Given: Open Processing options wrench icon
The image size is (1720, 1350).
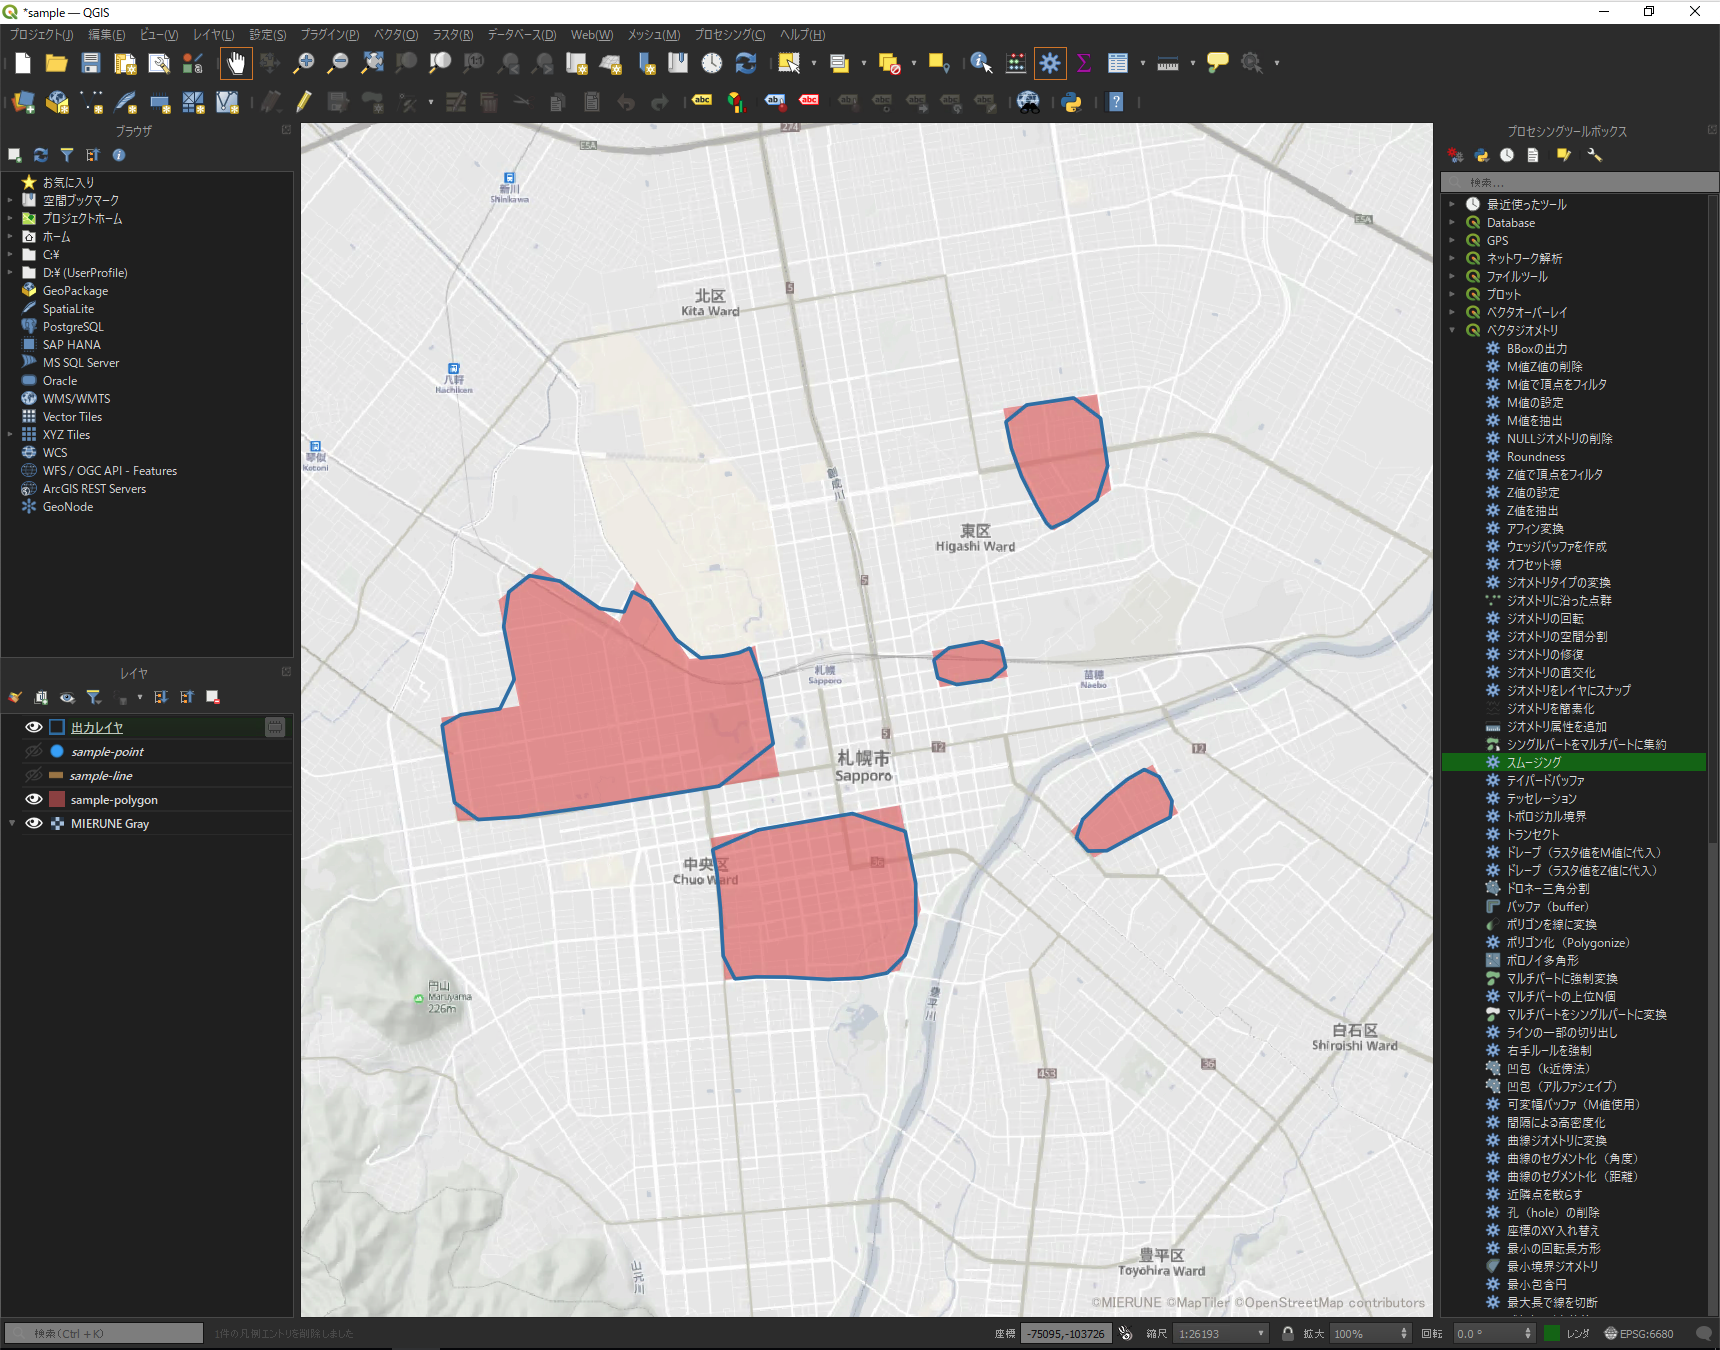Looking at the screenshot, I should [x=1595, y=155].
